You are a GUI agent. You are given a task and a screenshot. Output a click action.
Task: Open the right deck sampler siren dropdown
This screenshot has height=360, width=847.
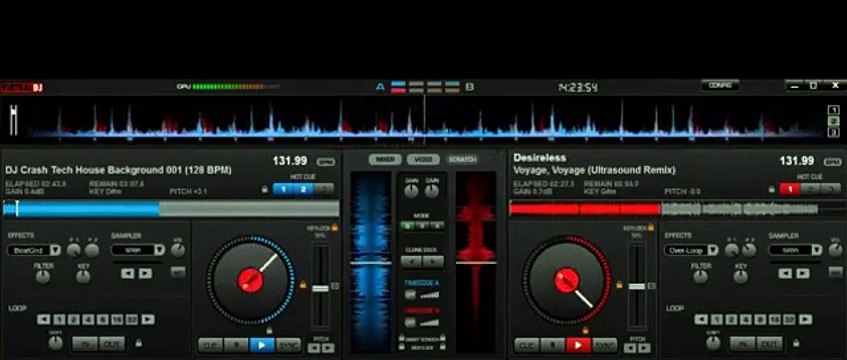tap(795, 250)
